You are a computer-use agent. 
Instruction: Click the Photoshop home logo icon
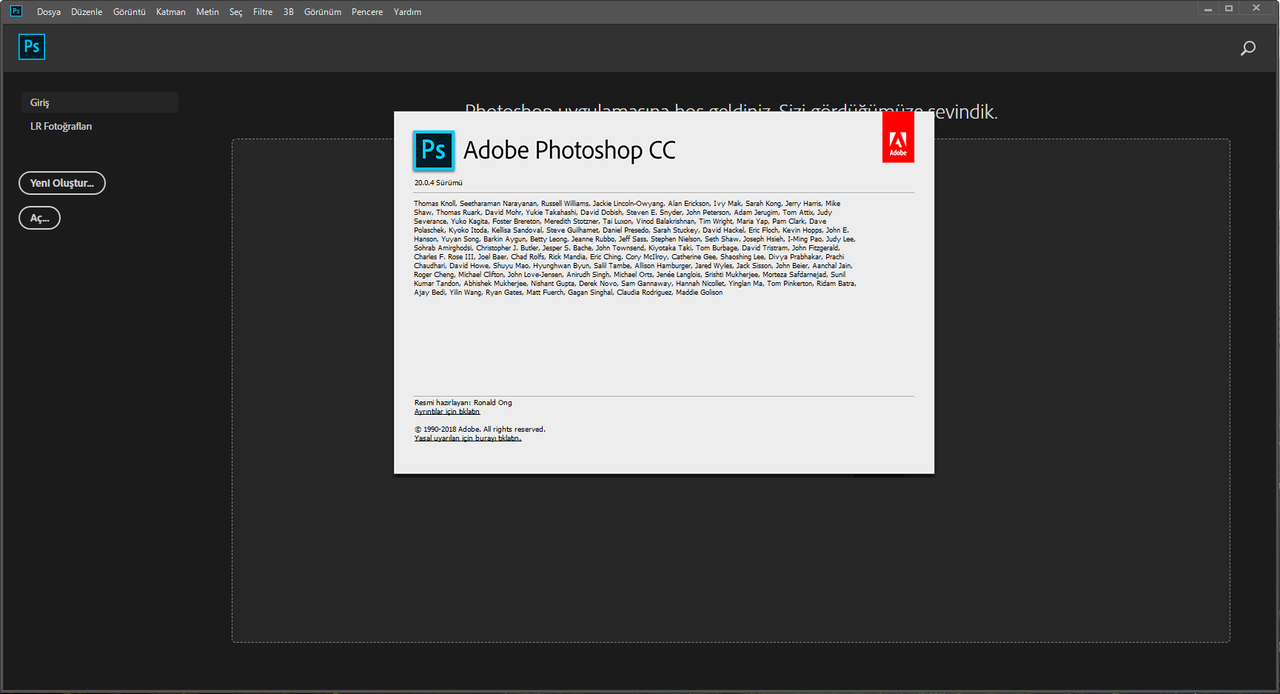[x=32, y=47]
